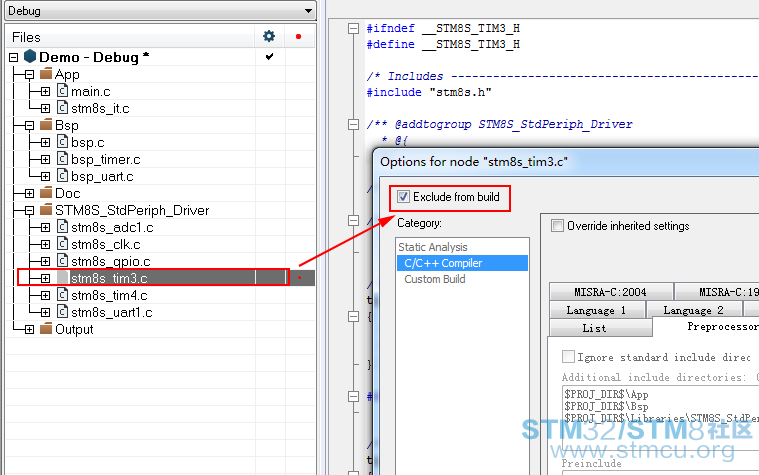
Task: Click the stm8s_clk.c file icon
Action: point(62,243)
